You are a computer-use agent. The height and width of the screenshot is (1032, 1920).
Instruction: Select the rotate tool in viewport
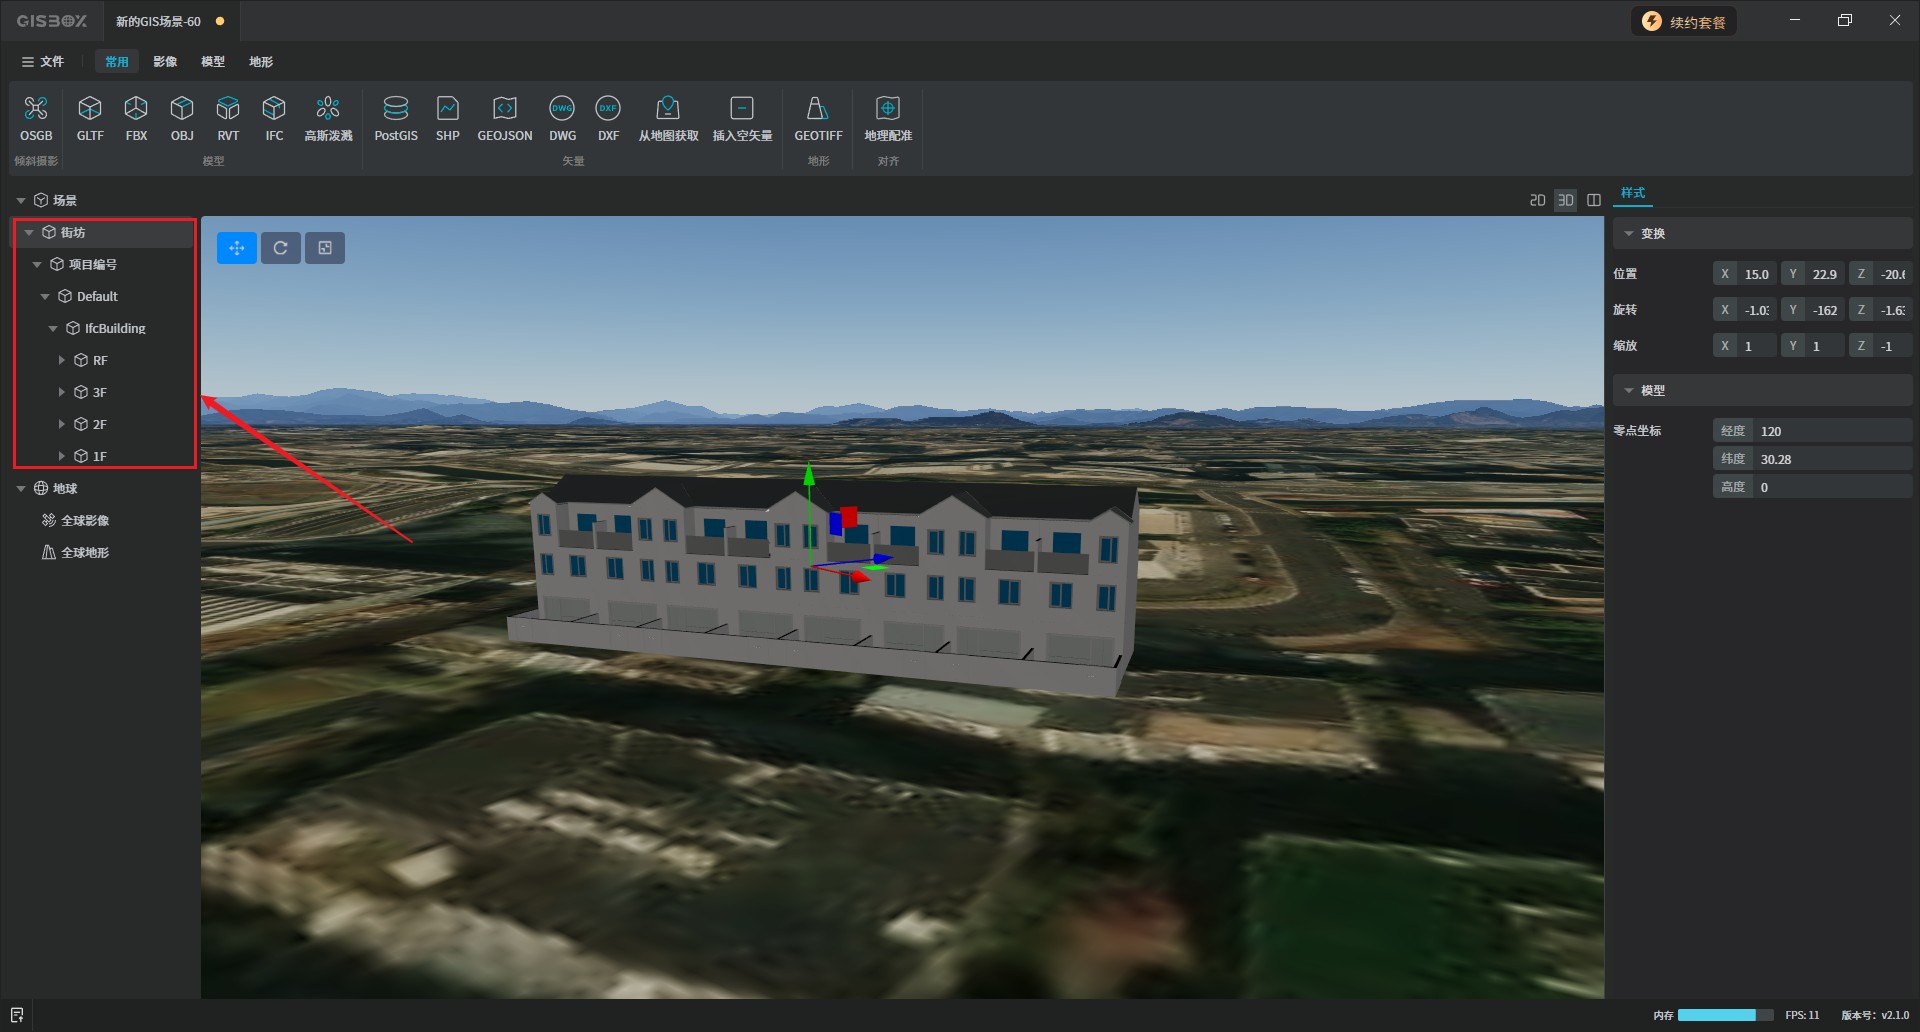point(281,248)
